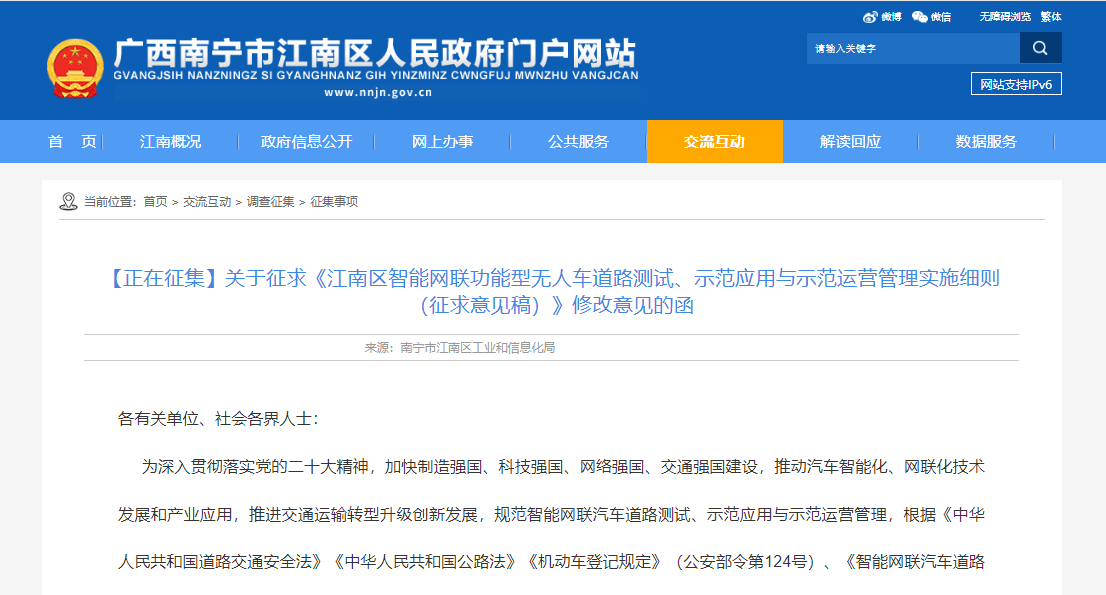This screenshot has width=1106, height=595.
Task: Enable 无障碍浏览 accessibility mode
Action: tap(1004, 17)
